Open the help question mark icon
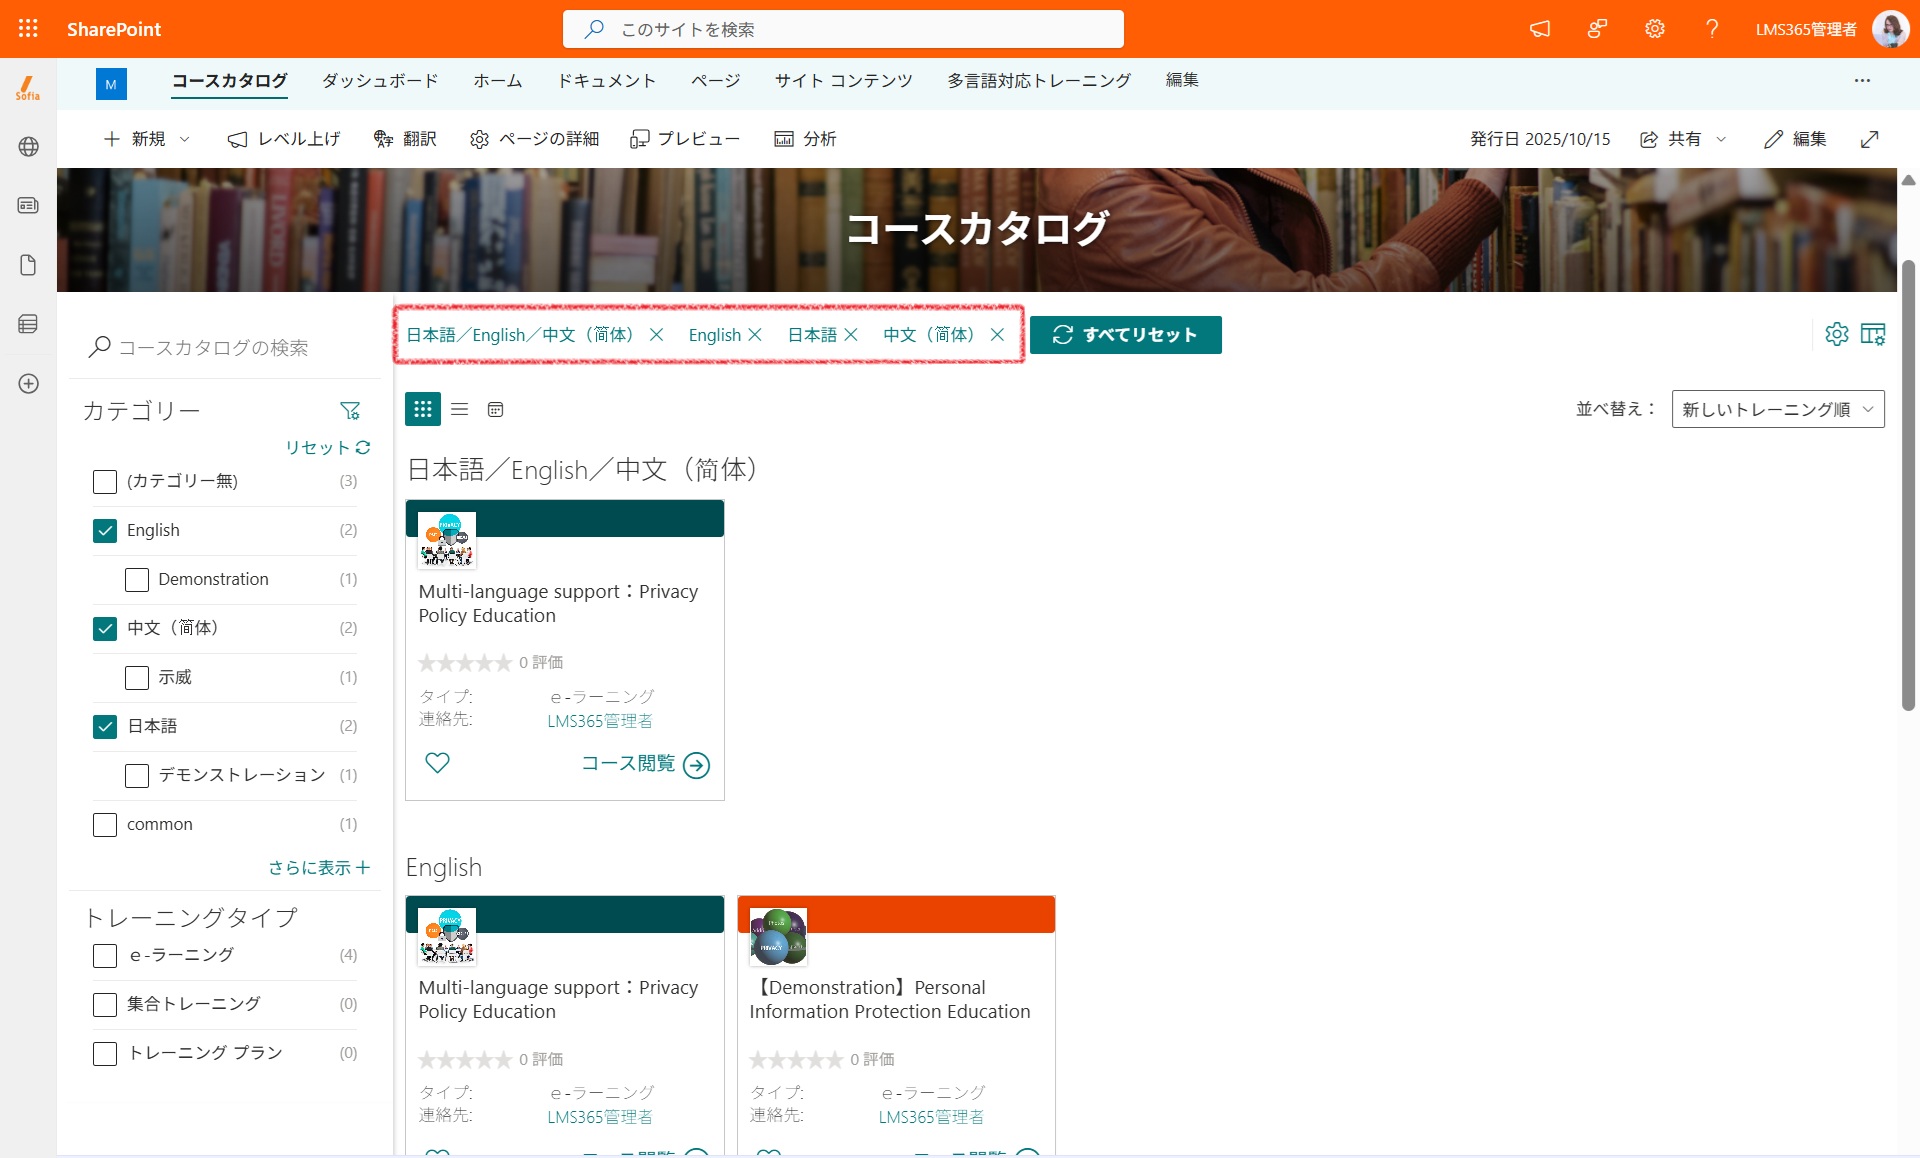Image resolution: width=1920 pixels, height=1158 pixels. 1712,29
